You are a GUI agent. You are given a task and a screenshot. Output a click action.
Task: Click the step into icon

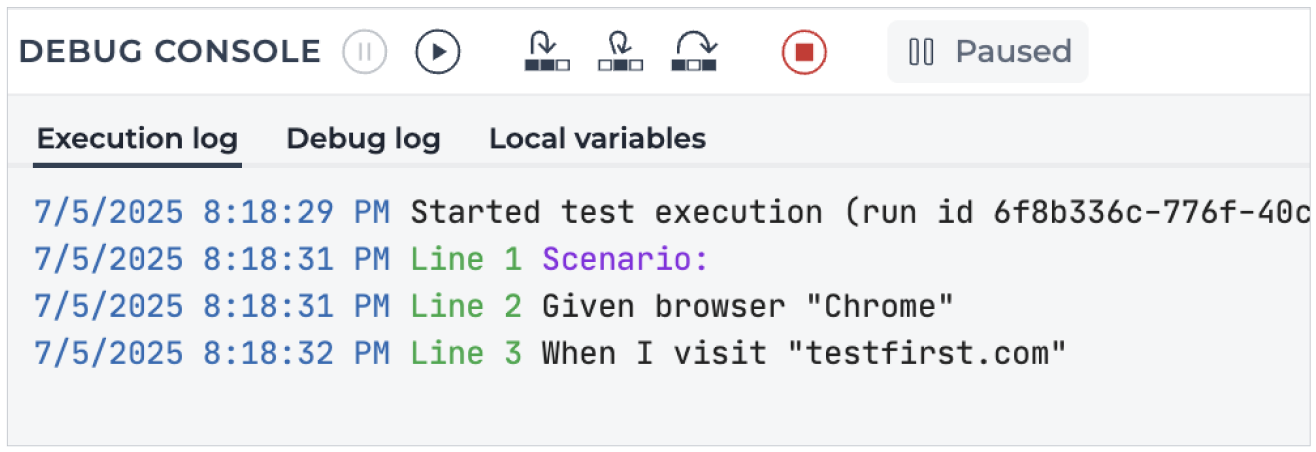pyautogui.click(x=547, y=51)
